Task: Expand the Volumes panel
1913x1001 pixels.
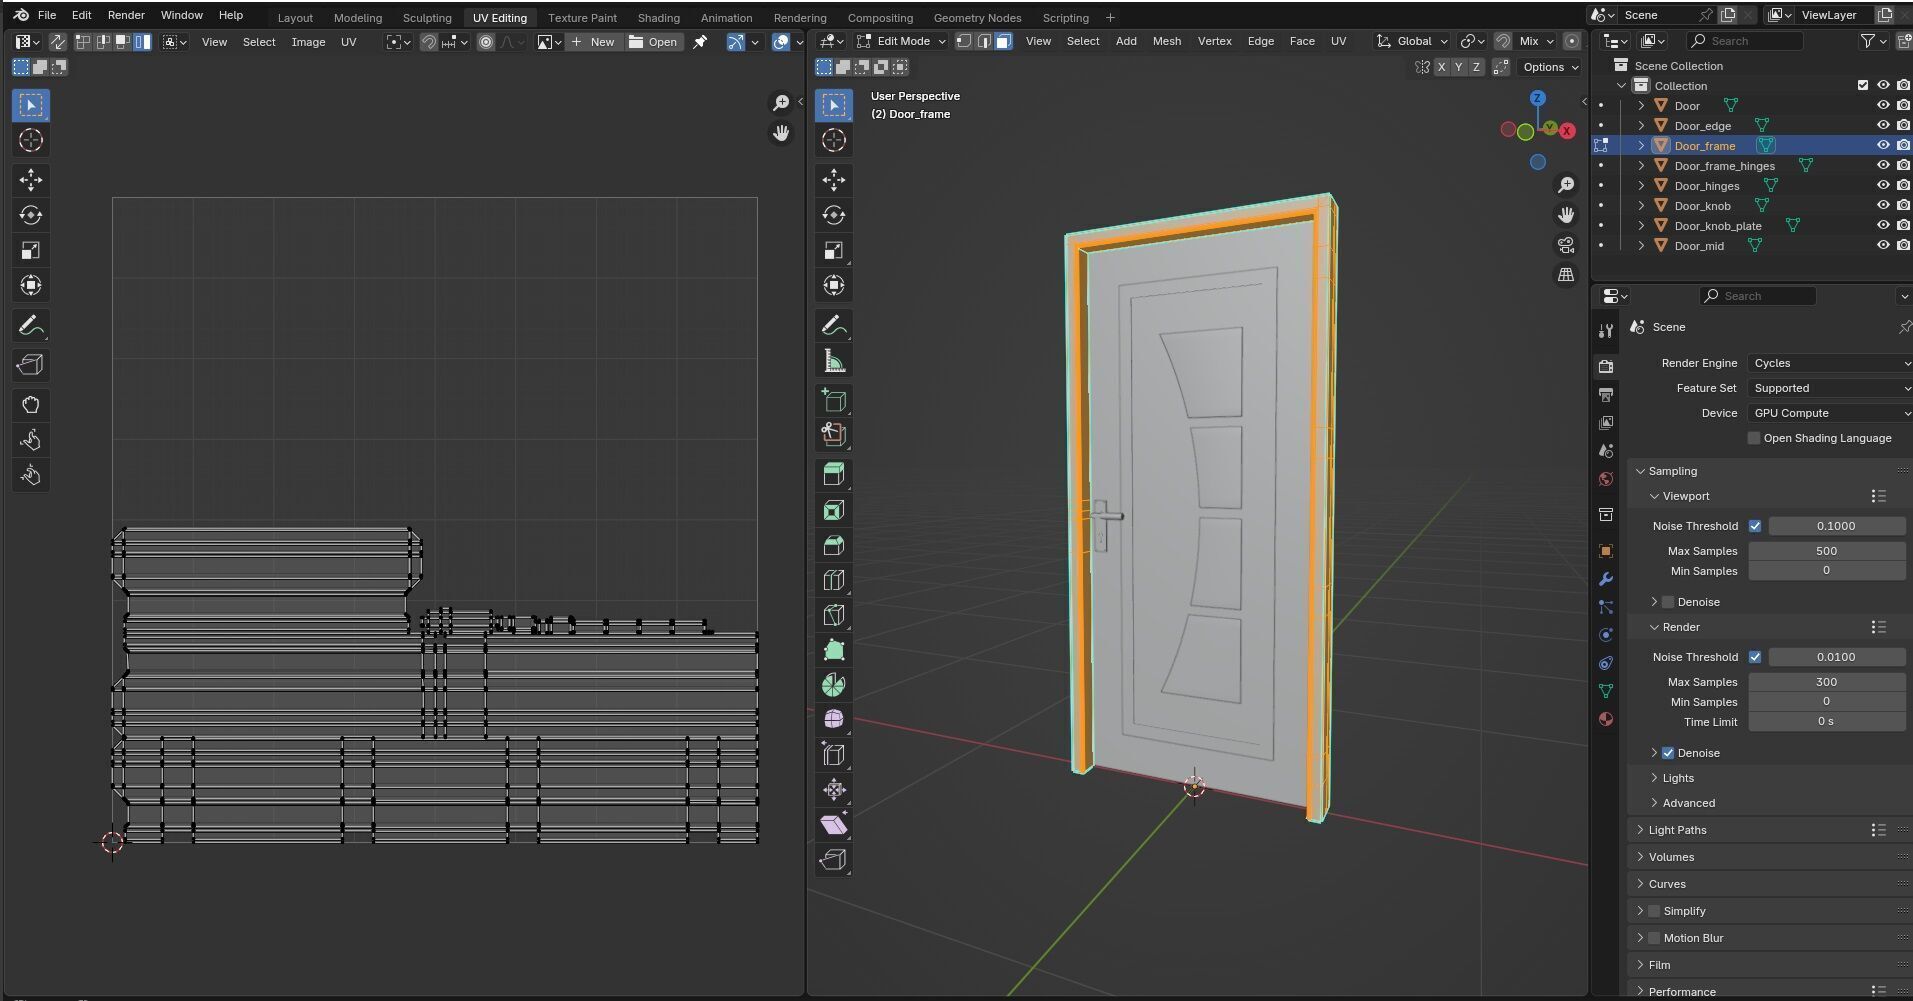Action: [x=1671, y=857]
